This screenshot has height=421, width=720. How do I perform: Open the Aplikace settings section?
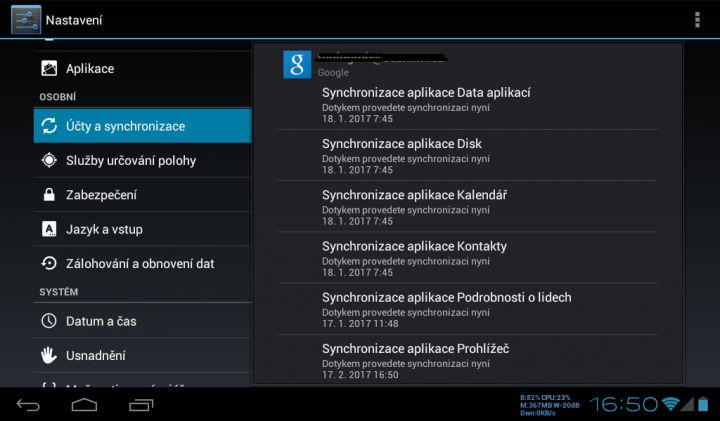click(x=142, y=68)
